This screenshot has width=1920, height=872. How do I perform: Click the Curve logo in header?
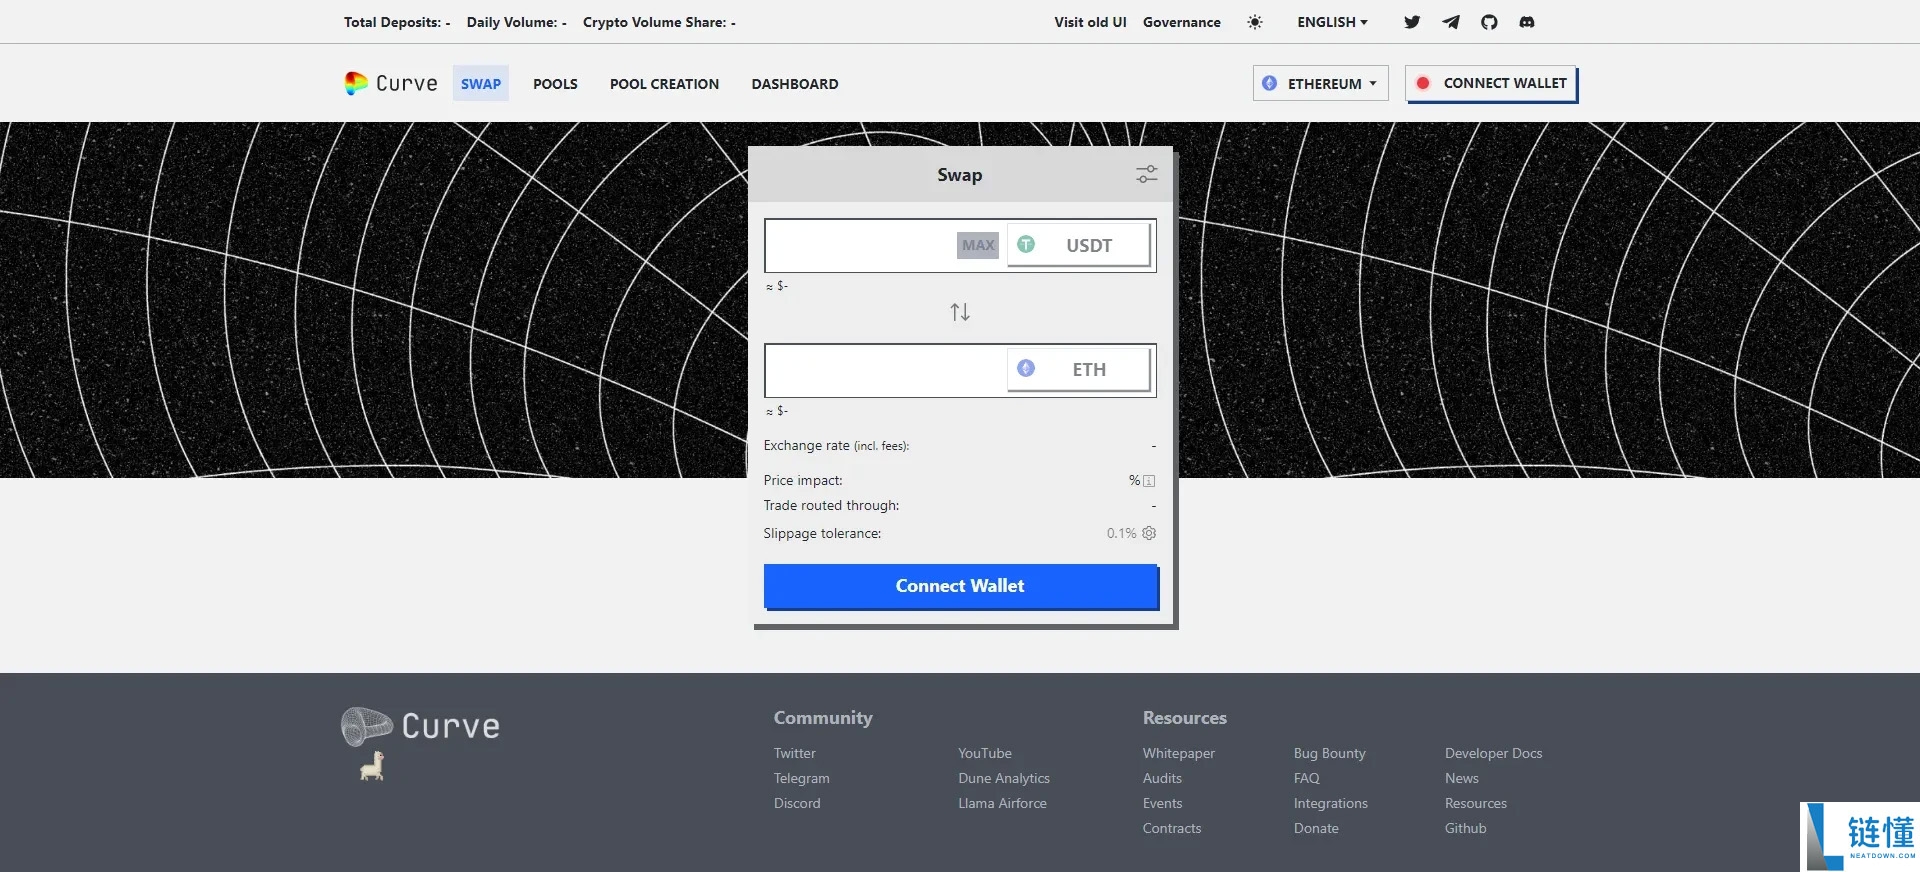pyautogui.click(x=391, y=83)
